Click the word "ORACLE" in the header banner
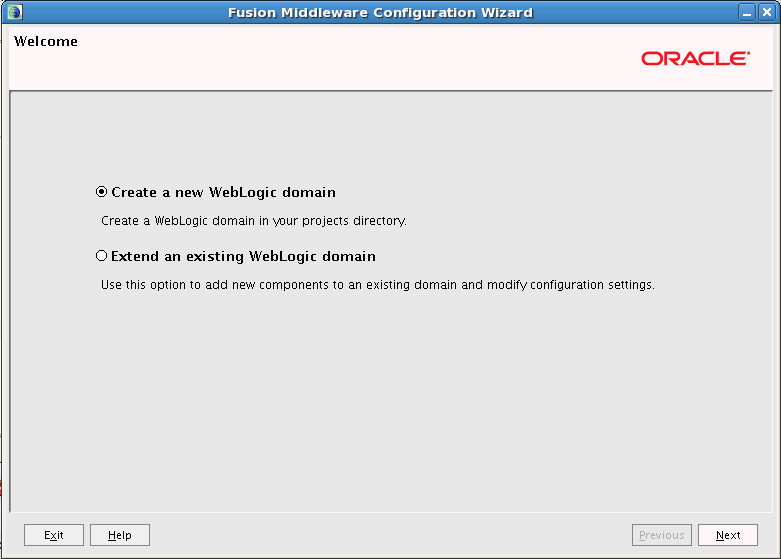Screen dimensions: 781x559 coord(695,58)
